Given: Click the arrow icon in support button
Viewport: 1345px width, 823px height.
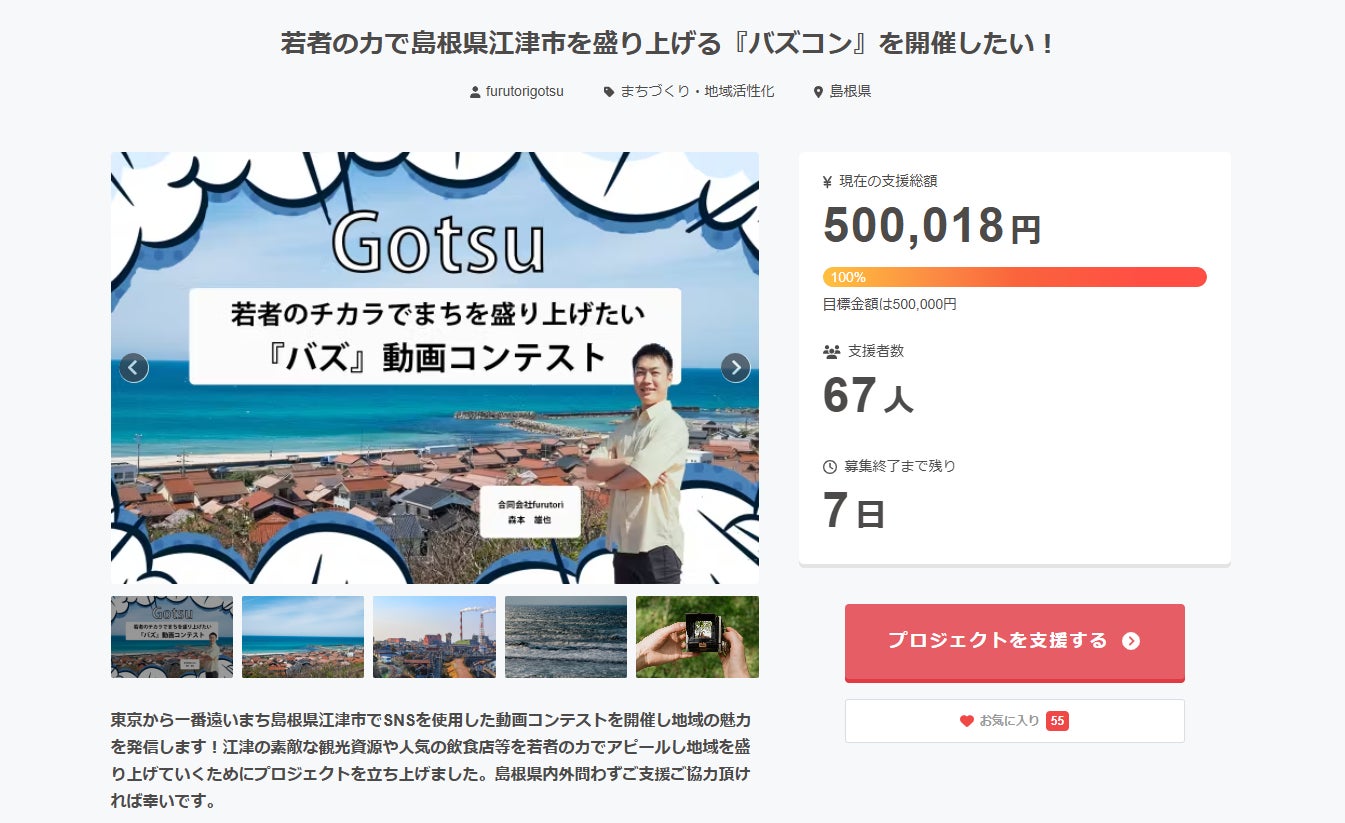Looking at the screenshot, I should [1131, 641].
